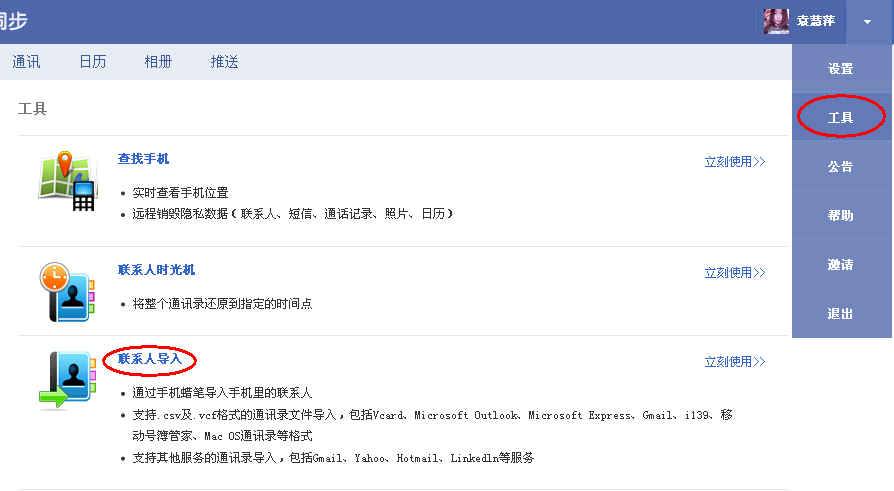The width and height of the screenshot is (894, 491).
Task: Open 公告 from the dropdown menu
Action: click(x=840, y=167)
